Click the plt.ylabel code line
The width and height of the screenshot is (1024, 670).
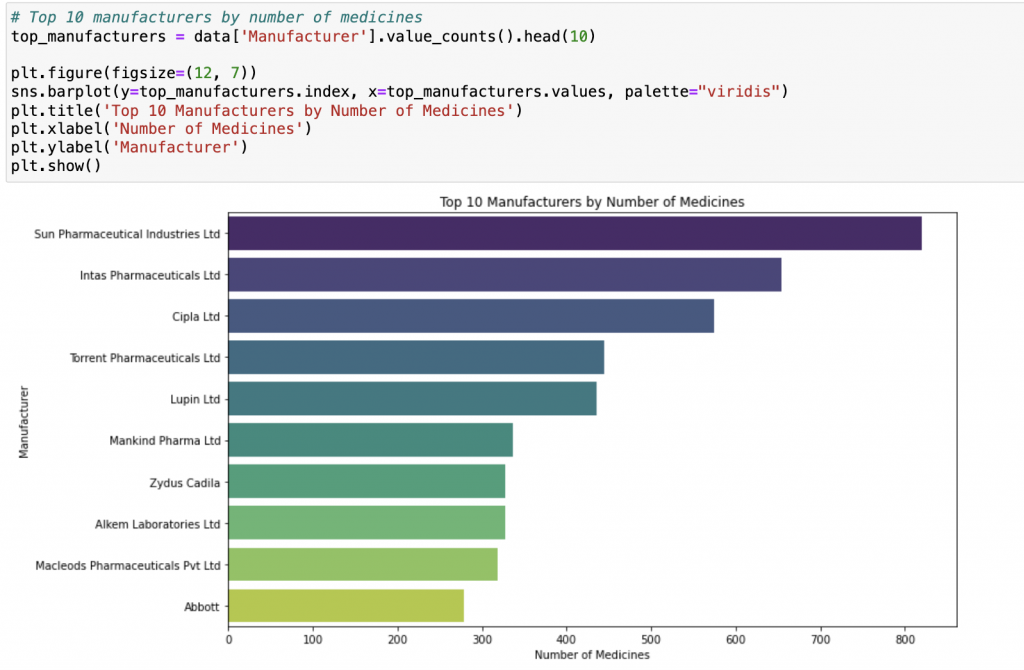129,147
